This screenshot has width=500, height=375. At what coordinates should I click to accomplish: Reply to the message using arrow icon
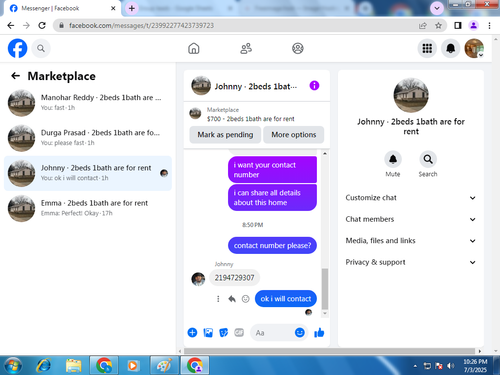(232, 299)
